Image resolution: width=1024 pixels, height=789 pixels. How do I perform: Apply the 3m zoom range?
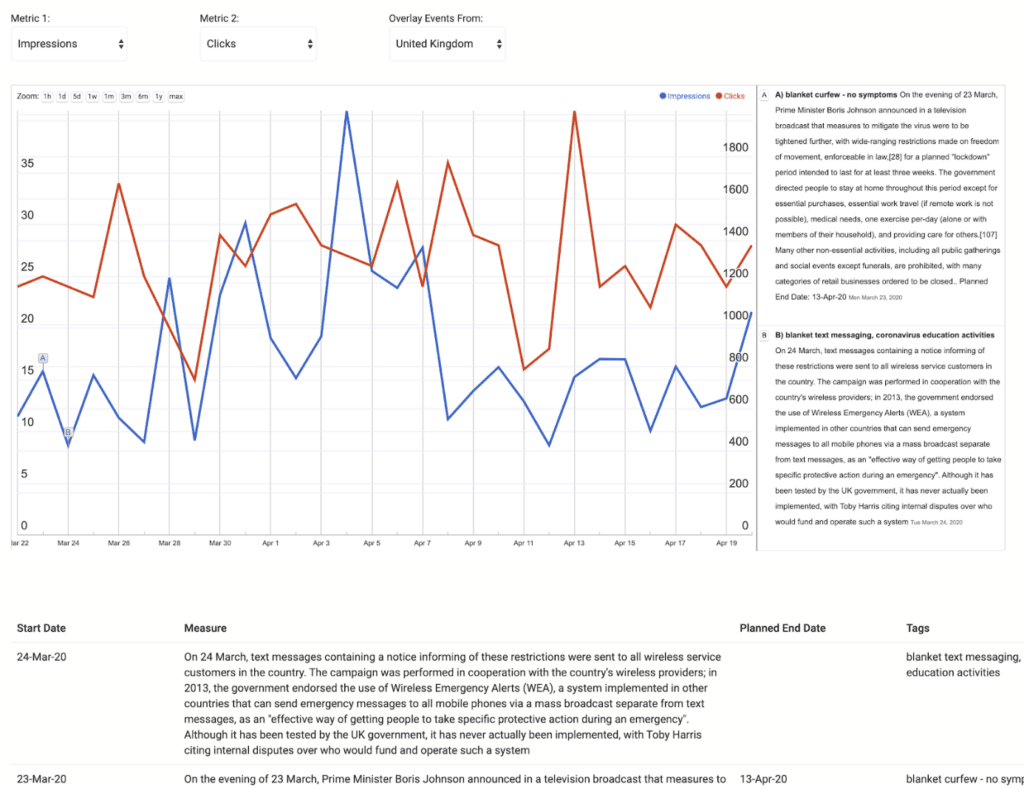126,97
